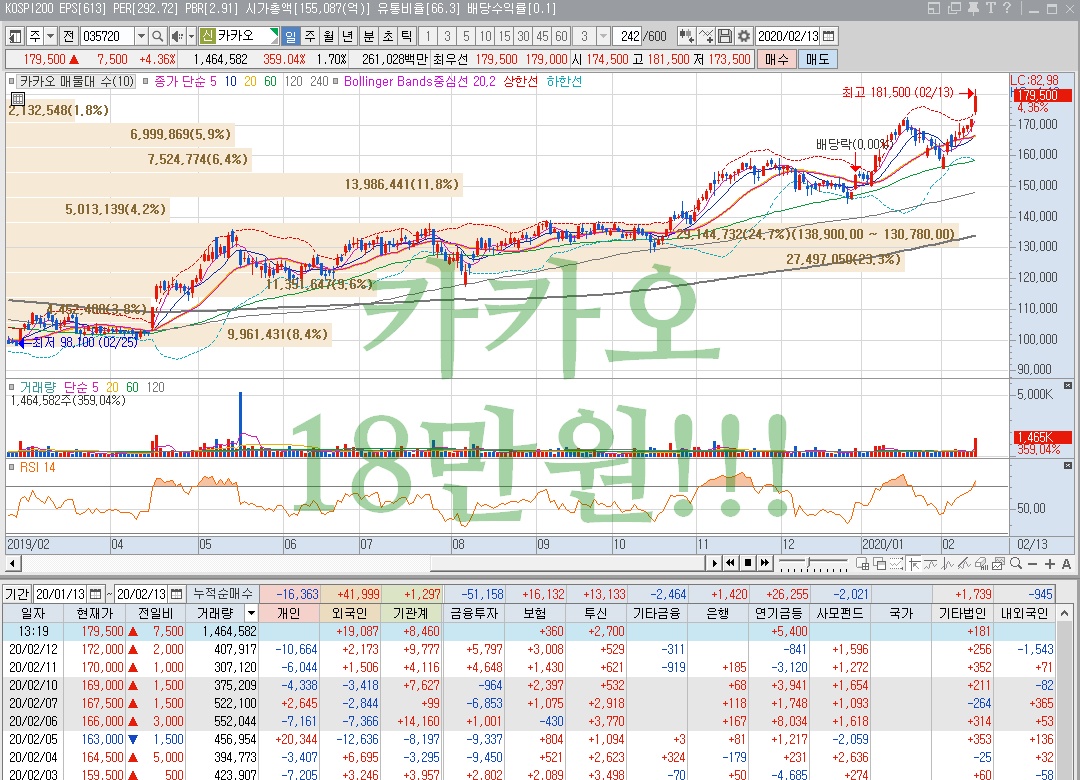Select 일 daily period tab
Screen dimensions: 1080x780
tap(291, 37)
